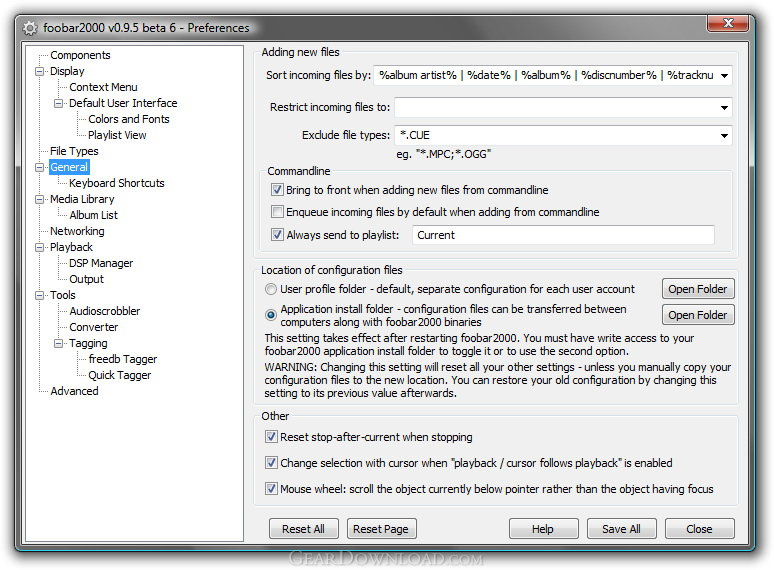Click the Reset All button
This screenshot has height=570, width=774.
tap(304, 529)
